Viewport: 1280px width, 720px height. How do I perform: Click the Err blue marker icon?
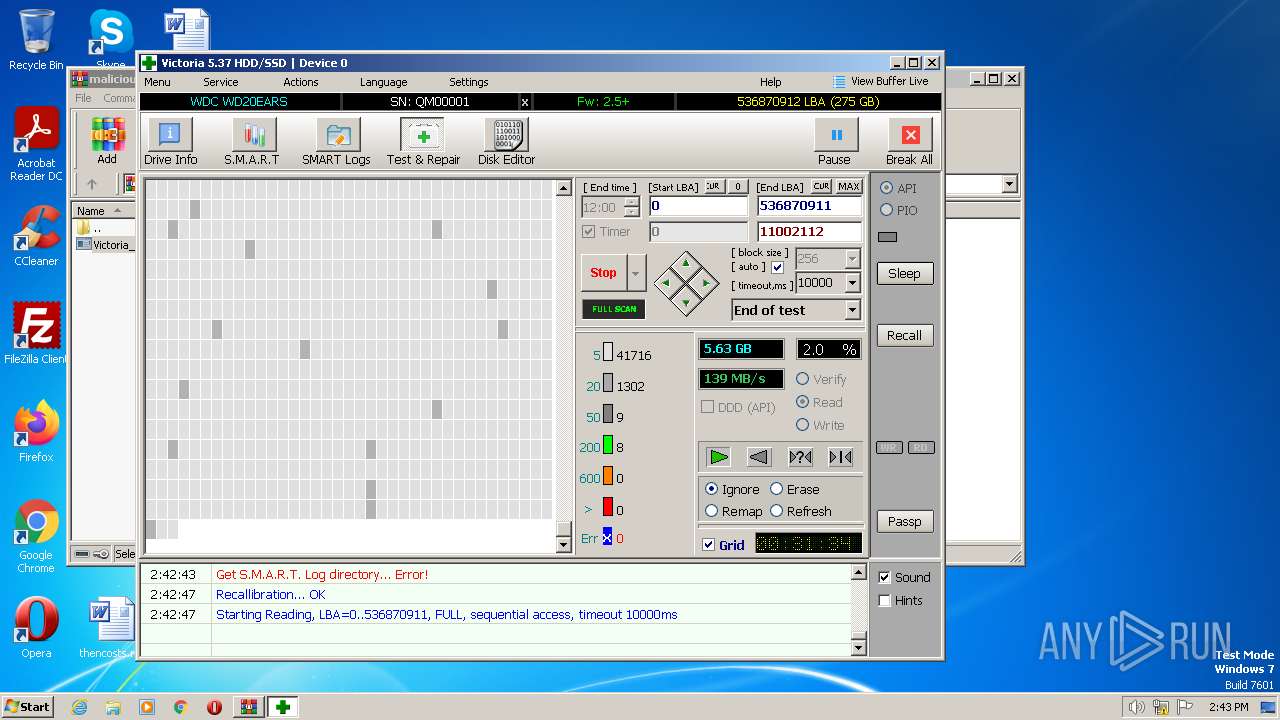coord(607,537)
